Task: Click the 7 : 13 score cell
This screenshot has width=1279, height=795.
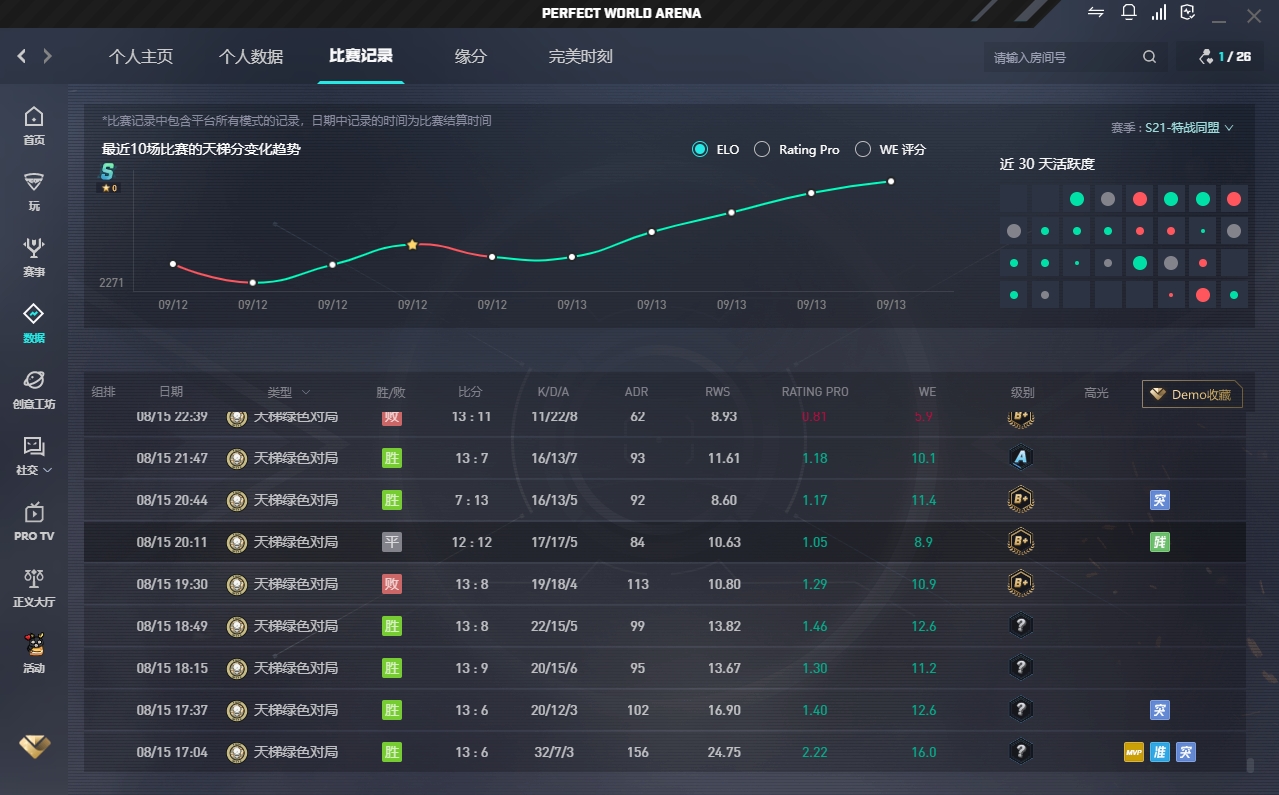Action: click(x=471, y=500)
